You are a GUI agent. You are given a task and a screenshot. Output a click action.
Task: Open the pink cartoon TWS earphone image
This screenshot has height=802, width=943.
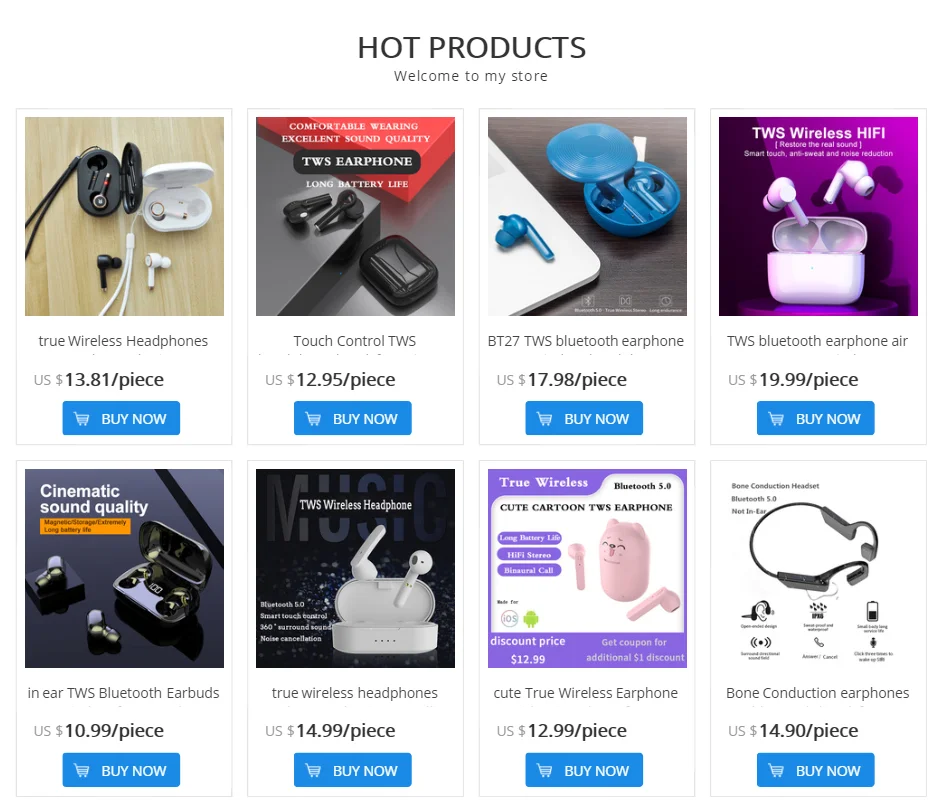(587, 568)
